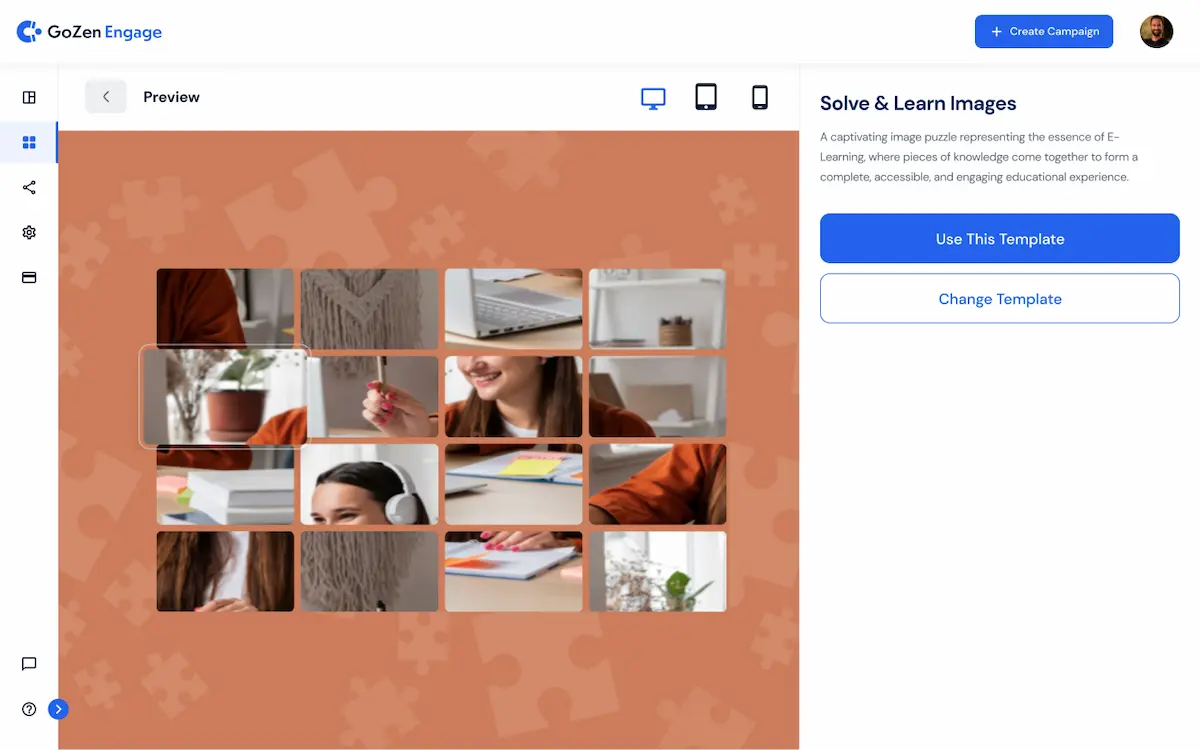Switch to mobile phone preview mode
This screenshot has width=1200, height=750.
[760, 97]
